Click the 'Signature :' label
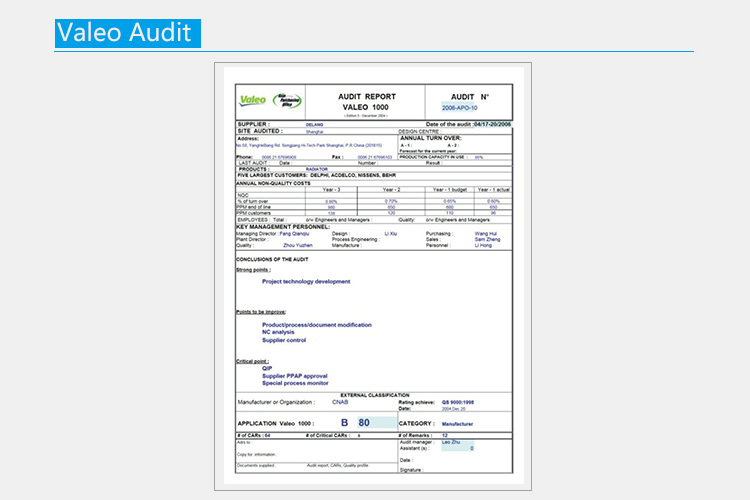The image size is (750, 500). [411, 470]
